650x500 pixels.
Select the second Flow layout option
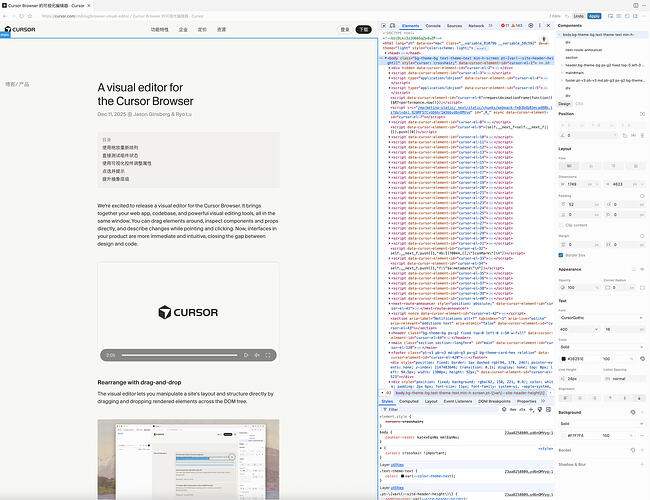coord(591,166)
